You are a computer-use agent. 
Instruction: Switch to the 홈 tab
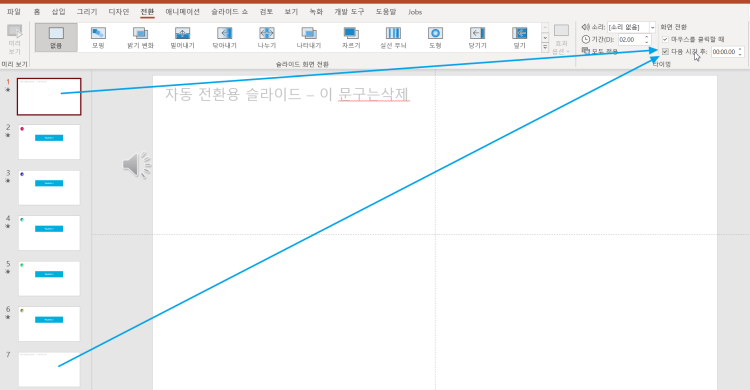[x=37, y=12]
